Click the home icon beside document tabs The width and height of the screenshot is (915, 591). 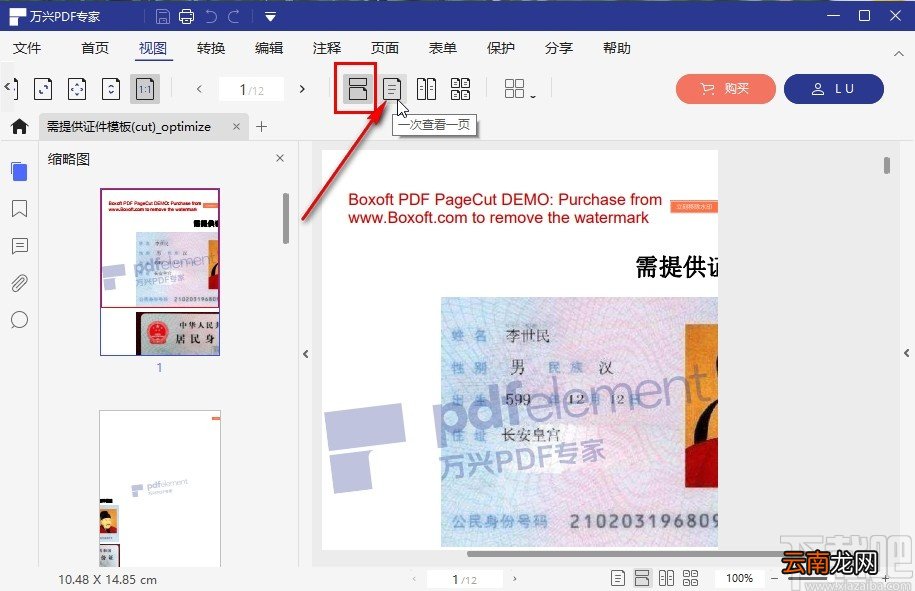[x=19, y=126]
